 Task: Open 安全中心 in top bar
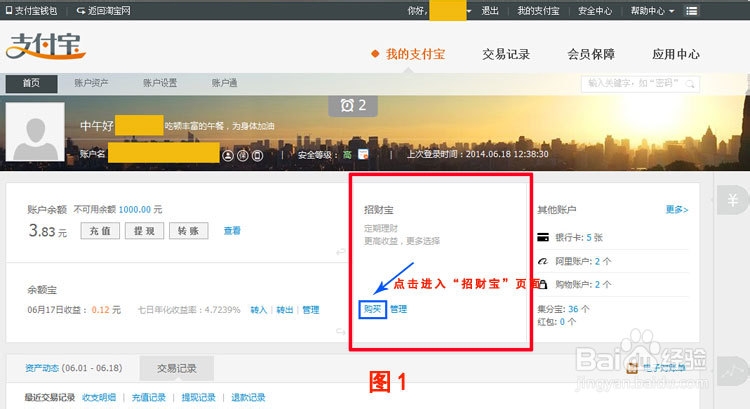tap(595, 11)
